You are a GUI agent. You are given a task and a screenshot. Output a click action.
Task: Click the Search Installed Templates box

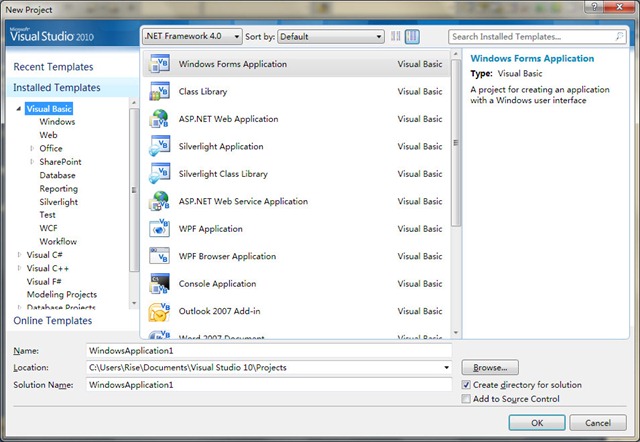tap(537, 36)
